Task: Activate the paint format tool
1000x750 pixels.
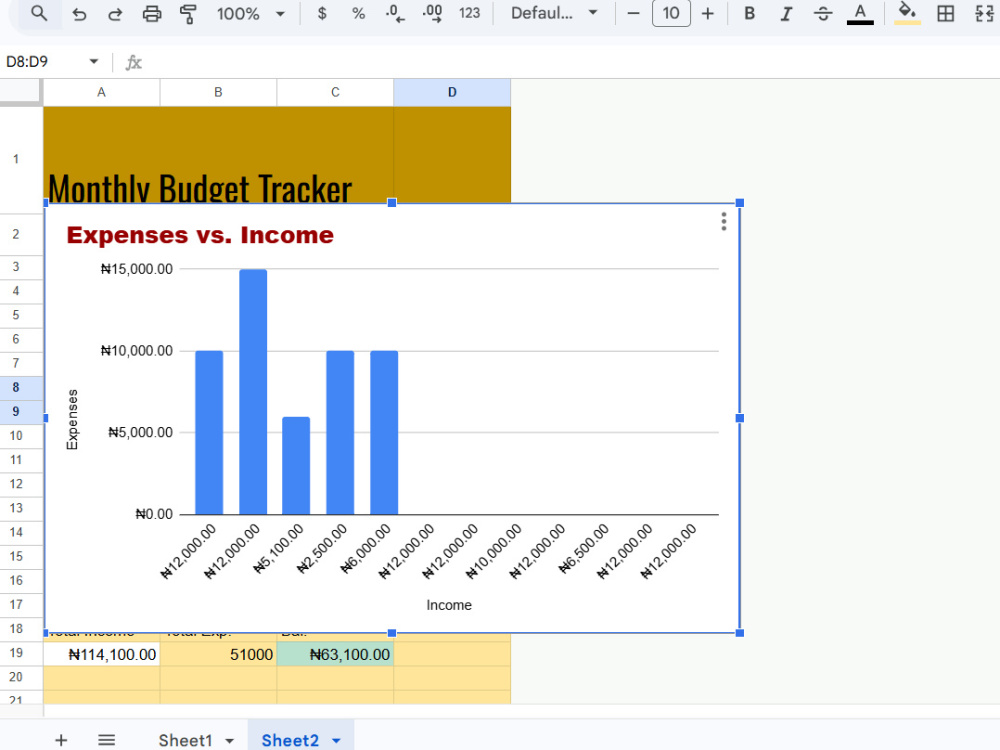Action: pyautogui.click(x=188, y=14)
